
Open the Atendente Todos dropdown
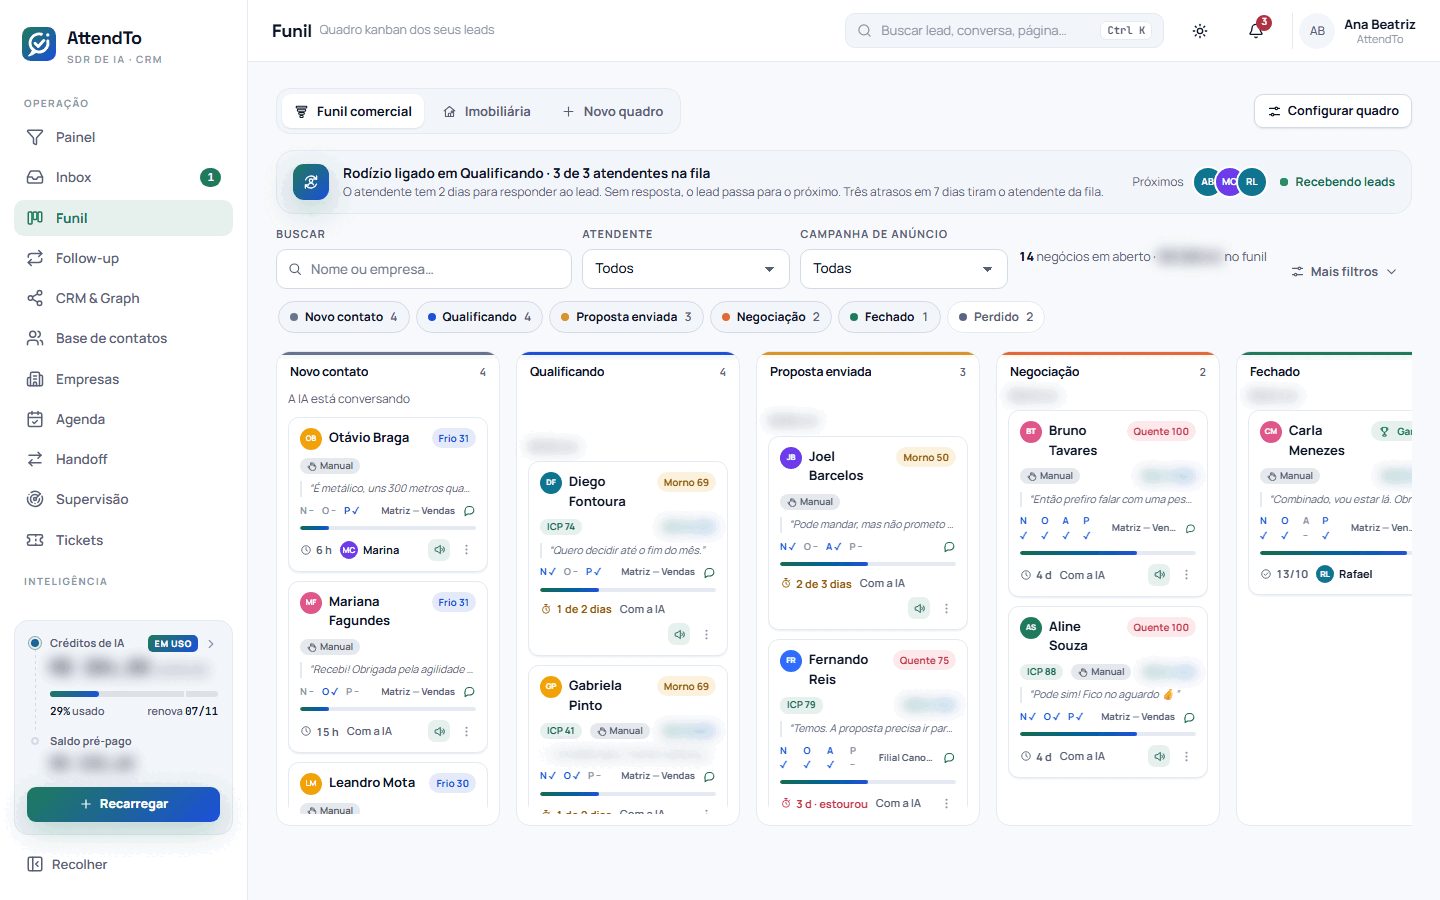[685, 269]
